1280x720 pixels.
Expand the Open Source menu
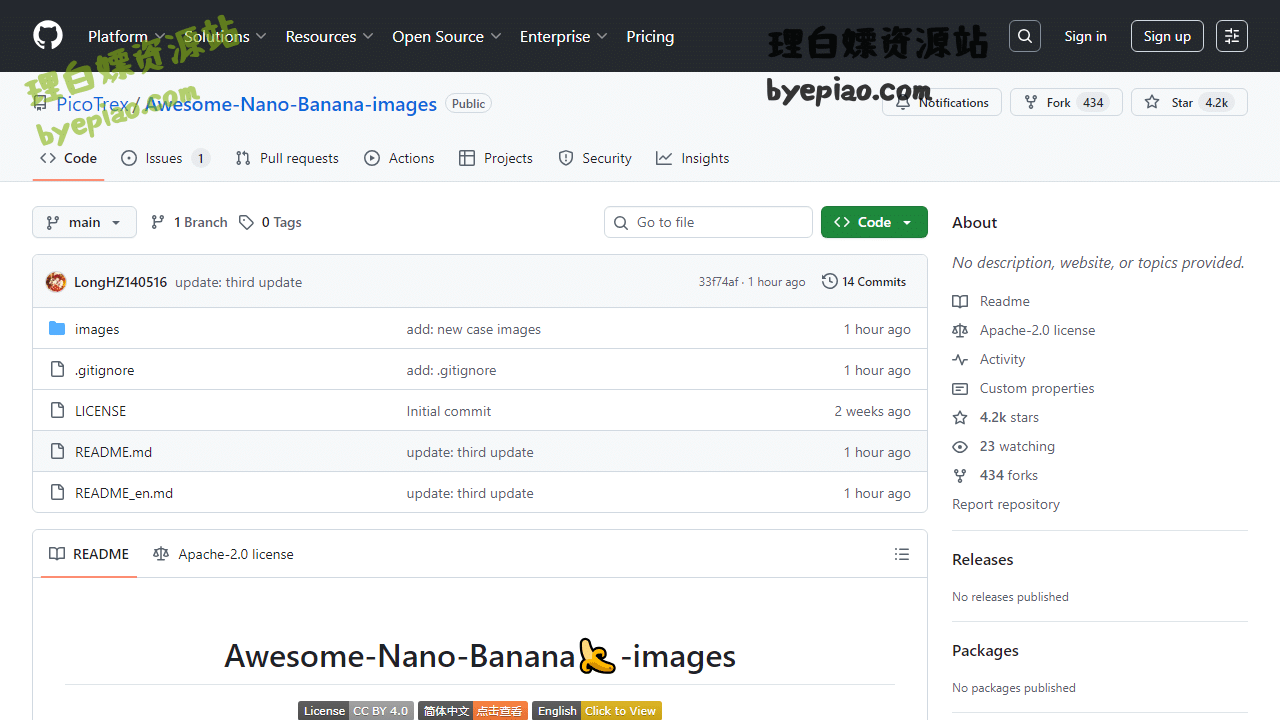coord(447,36)
